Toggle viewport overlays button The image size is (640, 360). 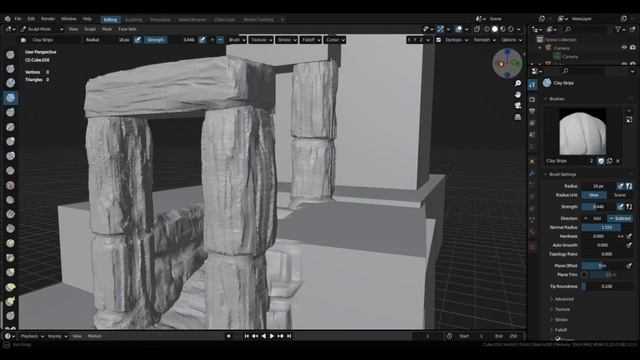tap(459, 29)
